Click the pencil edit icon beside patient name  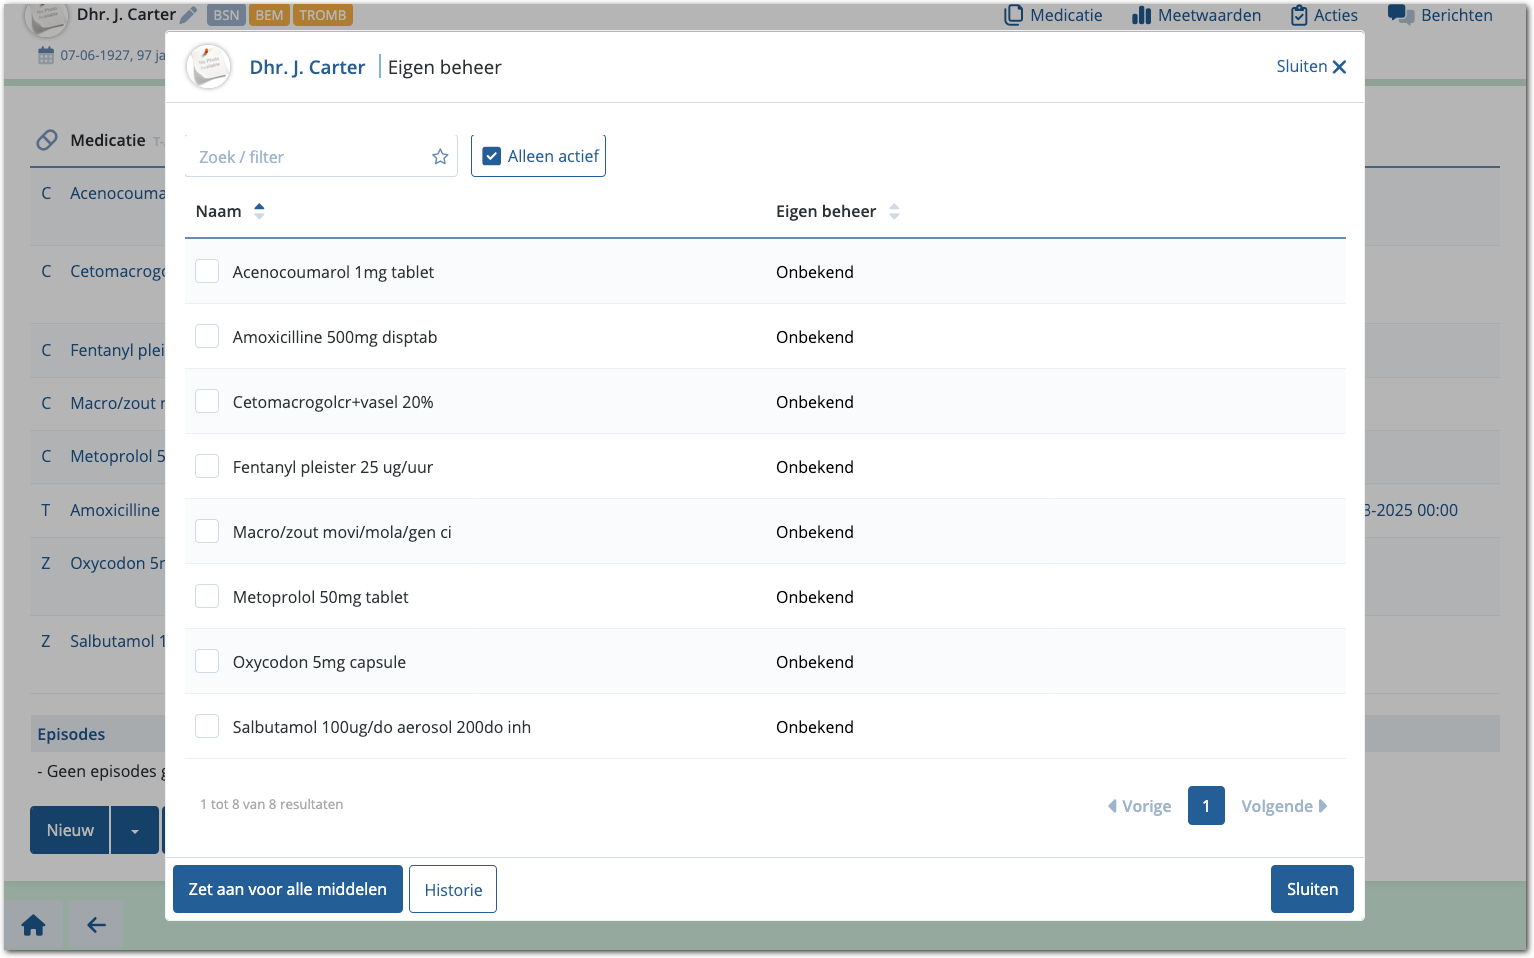click(x=188, y=15)
